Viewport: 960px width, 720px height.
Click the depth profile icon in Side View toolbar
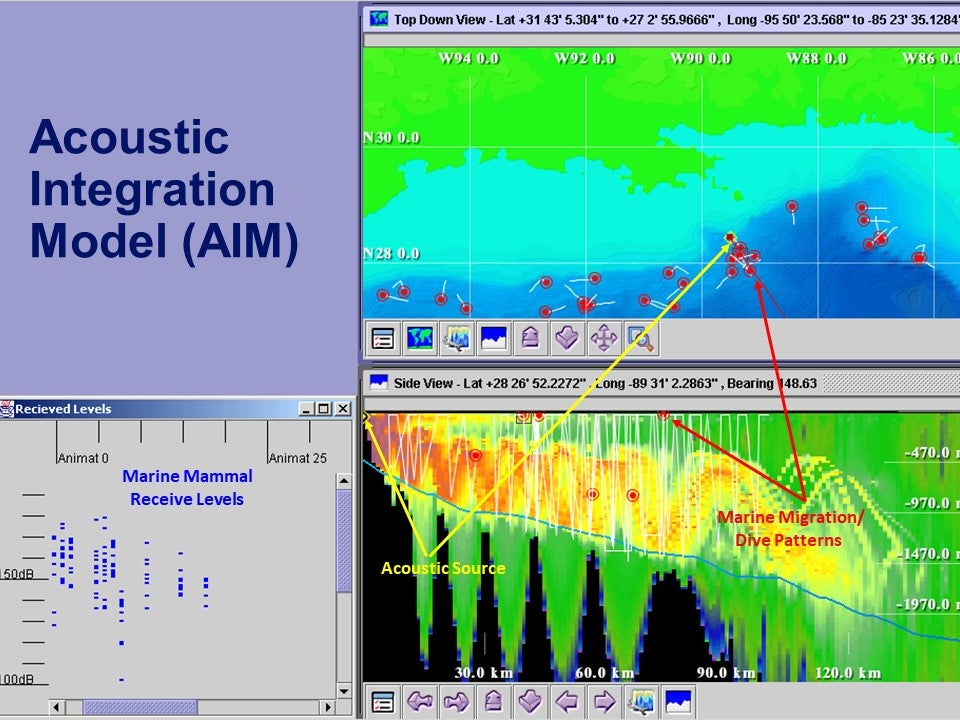[x=678, y=701]
